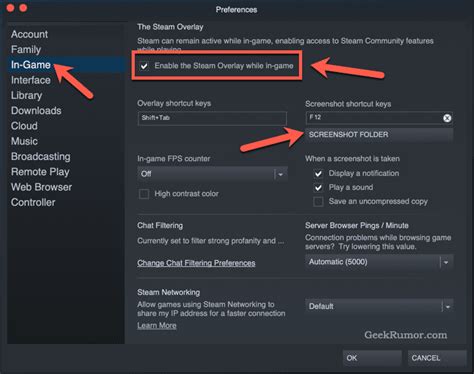Close the Preferences window with red button
Image resolution: width=474 pixels, height=374 pixels.
[10, 8]
